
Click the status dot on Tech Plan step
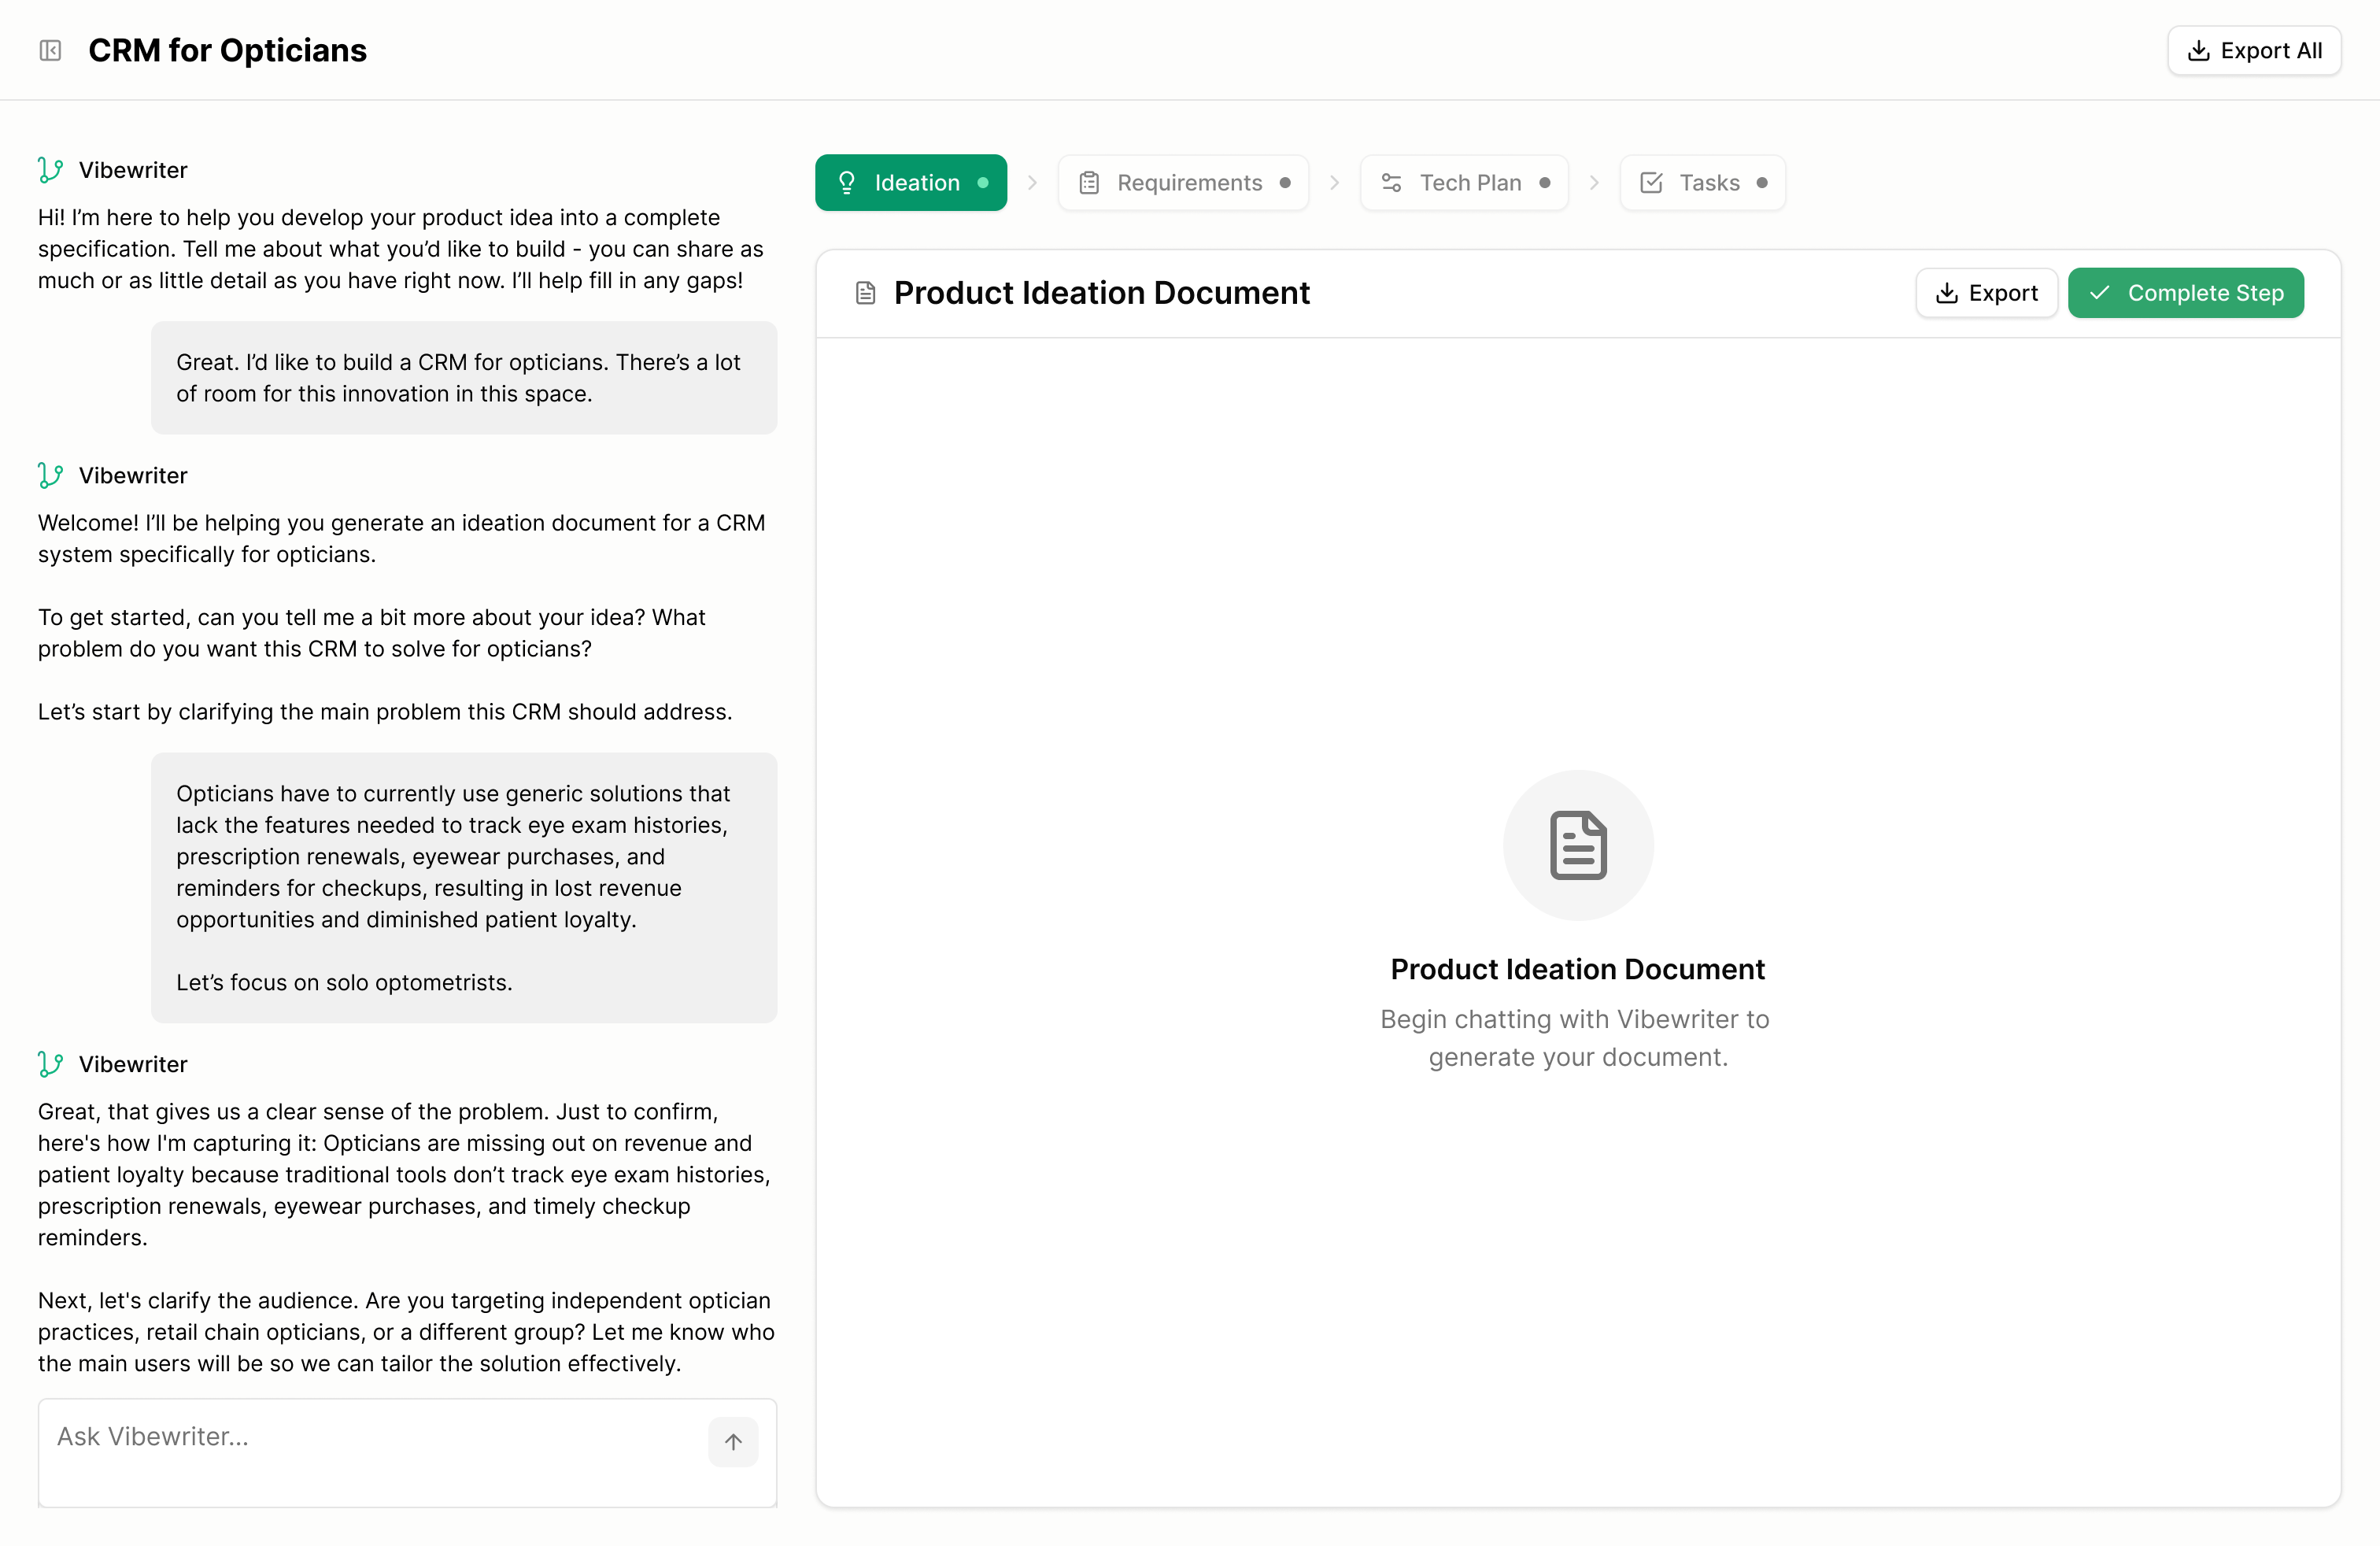click(x=1543, y=182)
